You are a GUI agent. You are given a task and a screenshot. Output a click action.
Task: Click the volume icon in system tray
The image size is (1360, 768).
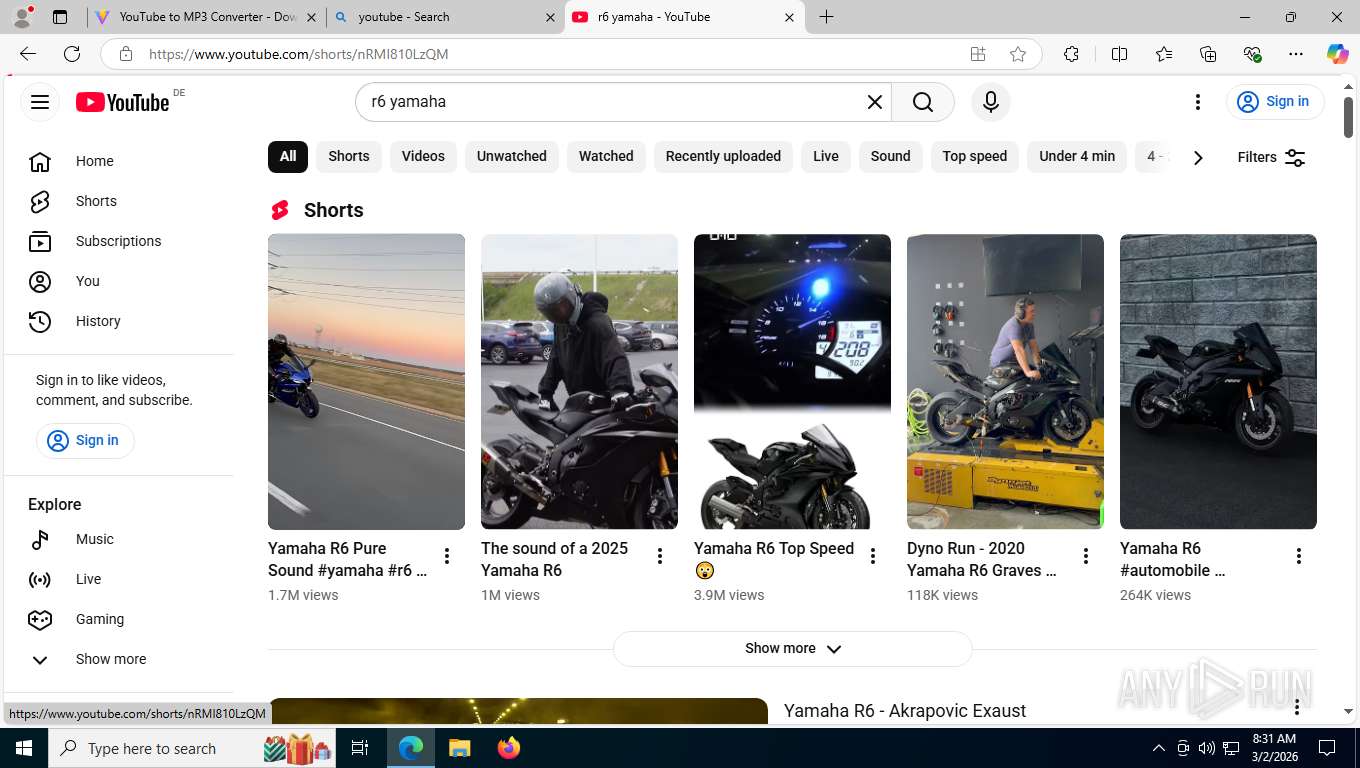click(x=1207, y=748)
